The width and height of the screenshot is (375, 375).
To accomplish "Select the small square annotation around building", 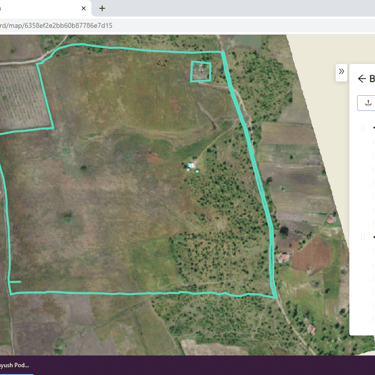I will tap(201, 71).
